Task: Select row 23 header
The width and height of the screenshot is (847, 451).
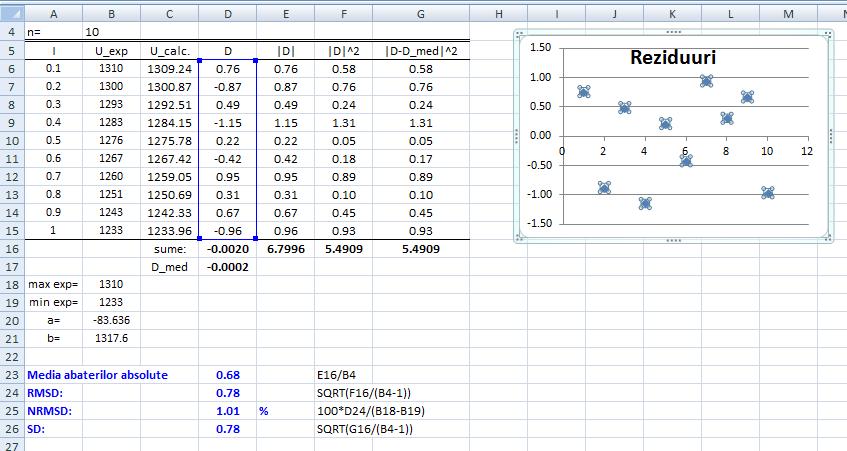Action: point(12,375)
